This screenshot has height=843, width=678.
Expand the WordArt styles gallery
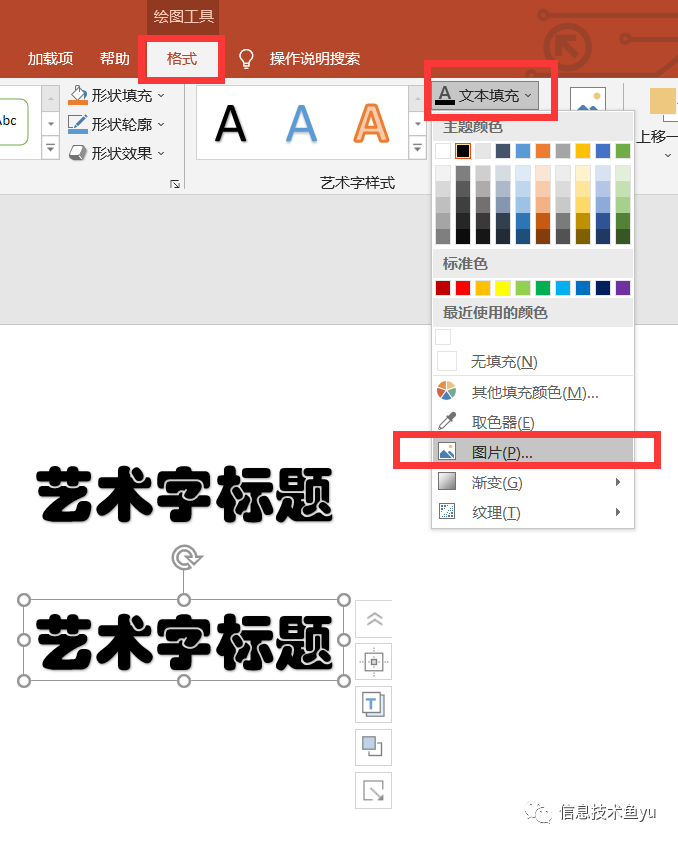click(x=417, y=148)
